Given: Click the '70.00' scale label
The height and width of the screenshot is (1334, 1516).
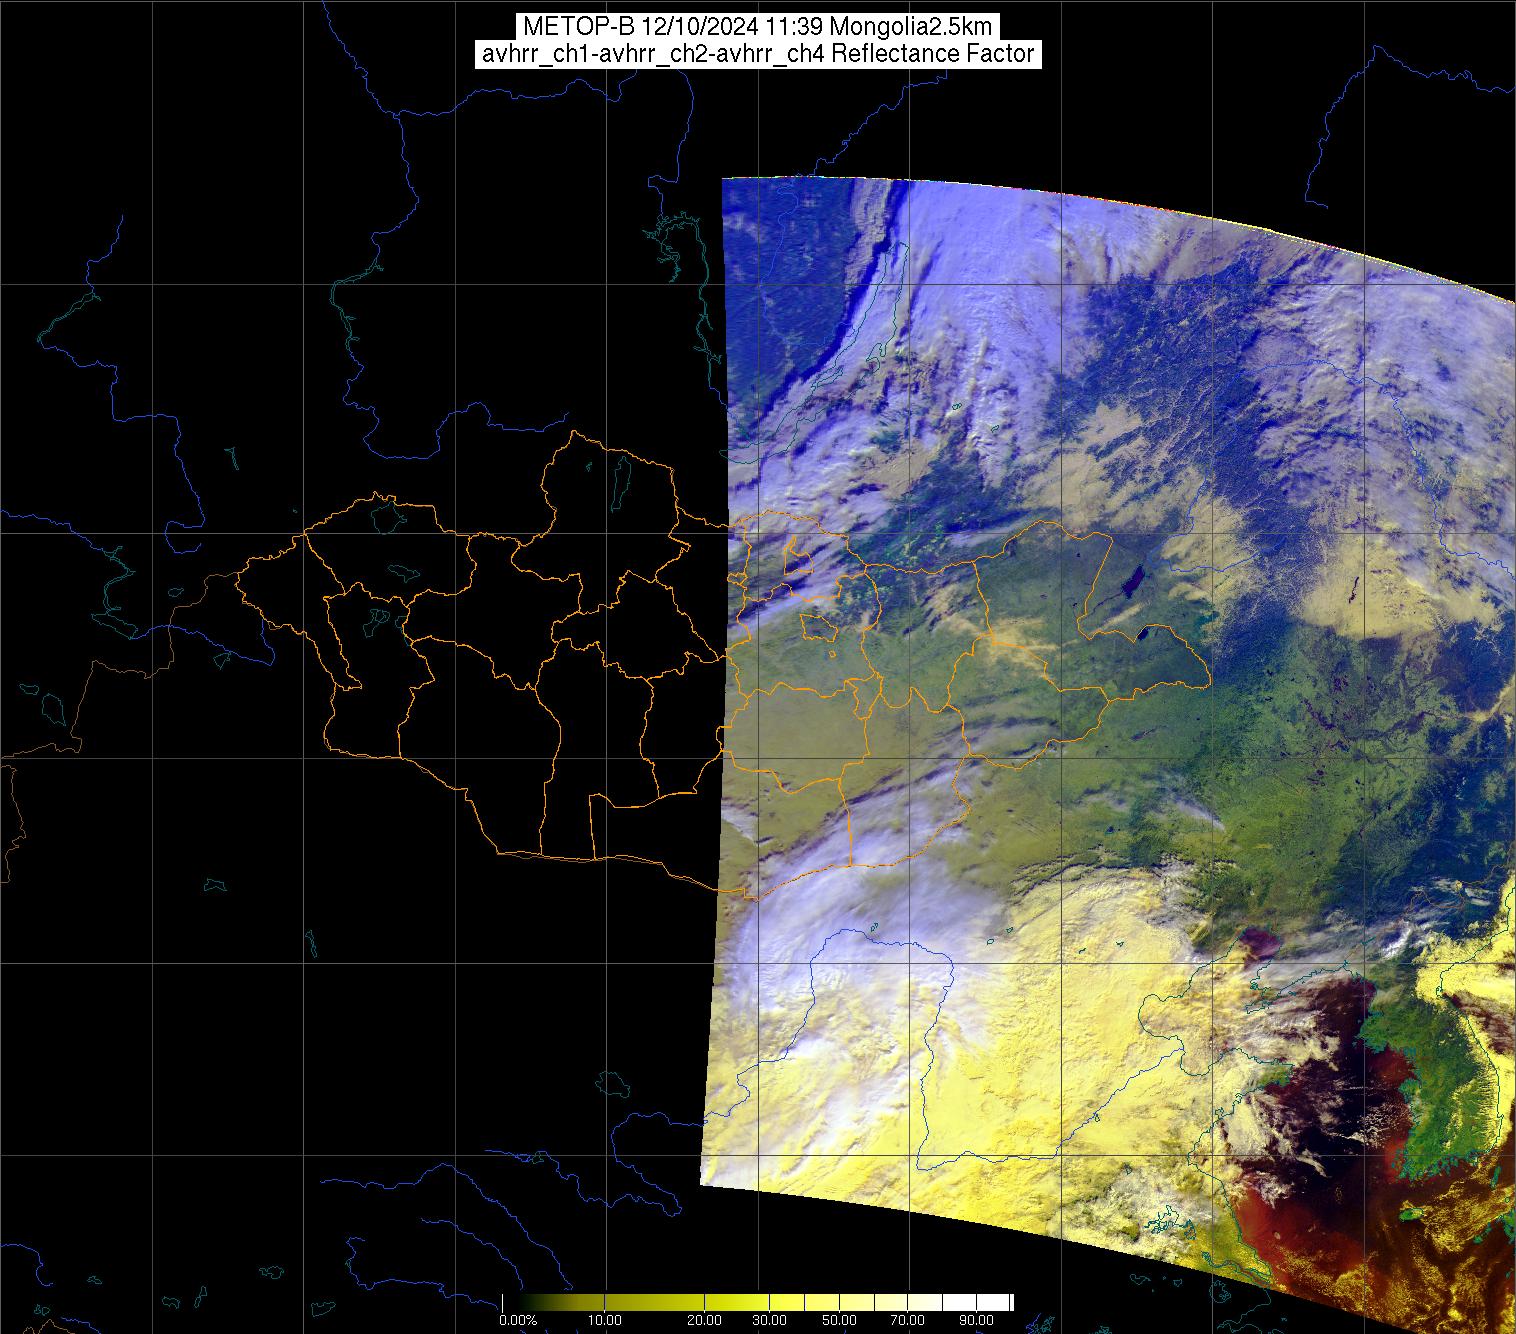Looking at the screenshot, I should pyautogui.click(x=908, y=1321).
